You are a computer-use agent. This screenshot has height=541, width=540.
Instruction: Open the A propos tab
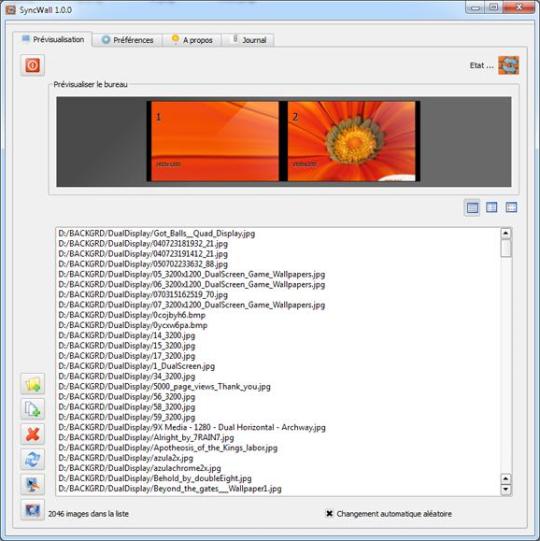[193, 40]
